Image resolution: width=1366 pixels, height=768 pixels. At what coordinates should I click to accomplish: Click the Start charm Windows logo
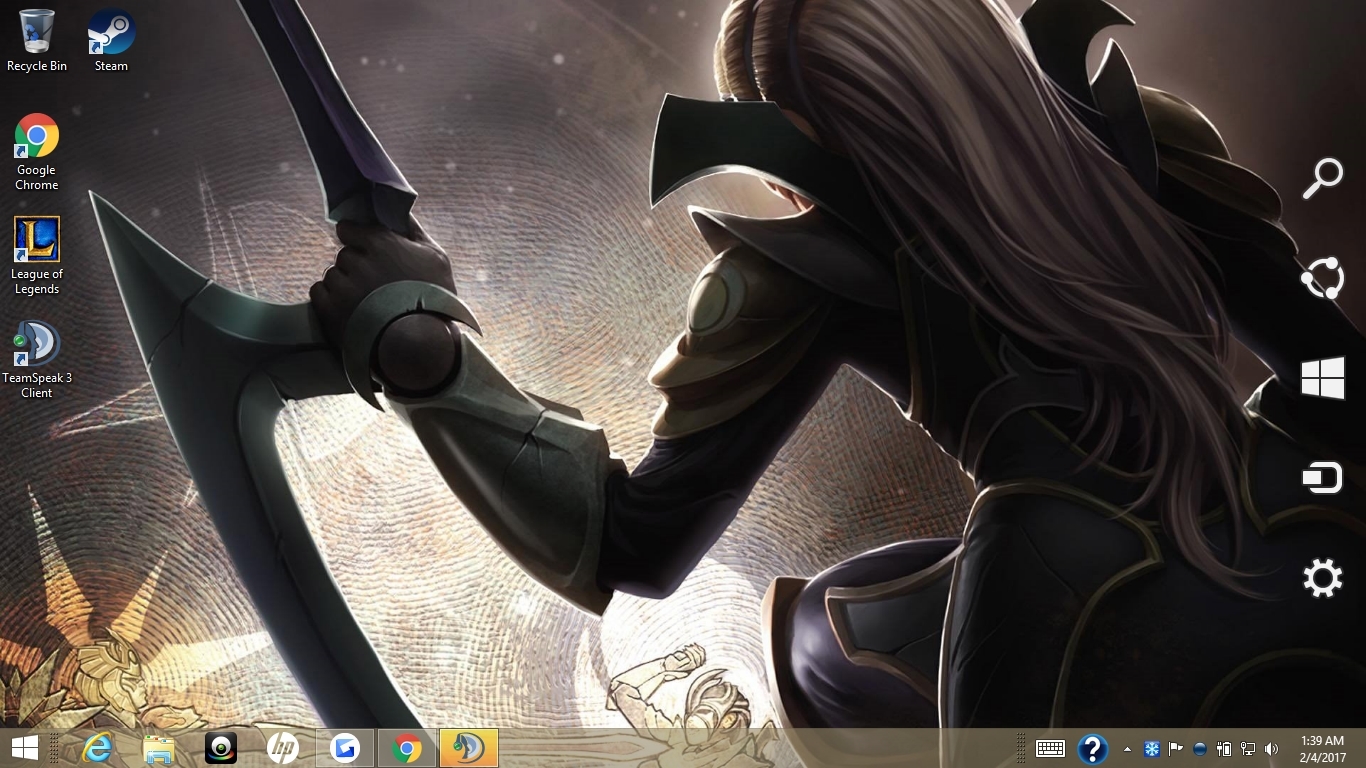point(1322,378)
